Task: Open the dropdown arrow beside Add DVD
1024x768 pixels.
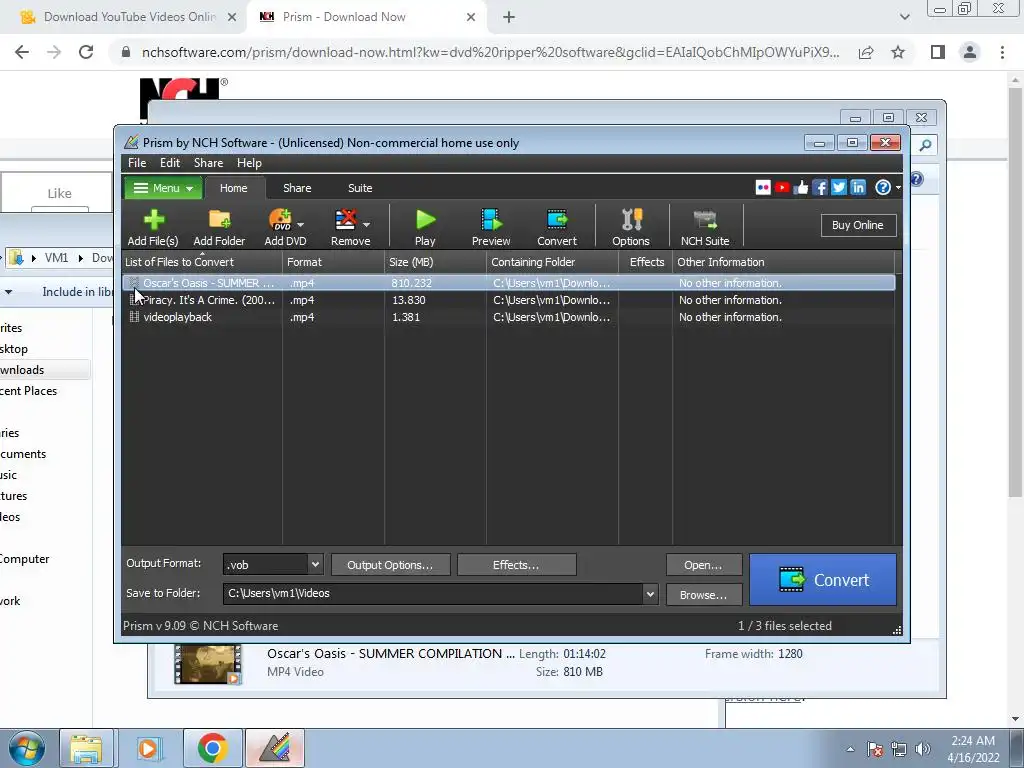Action: pyautogui.click(x=300, y=225)
